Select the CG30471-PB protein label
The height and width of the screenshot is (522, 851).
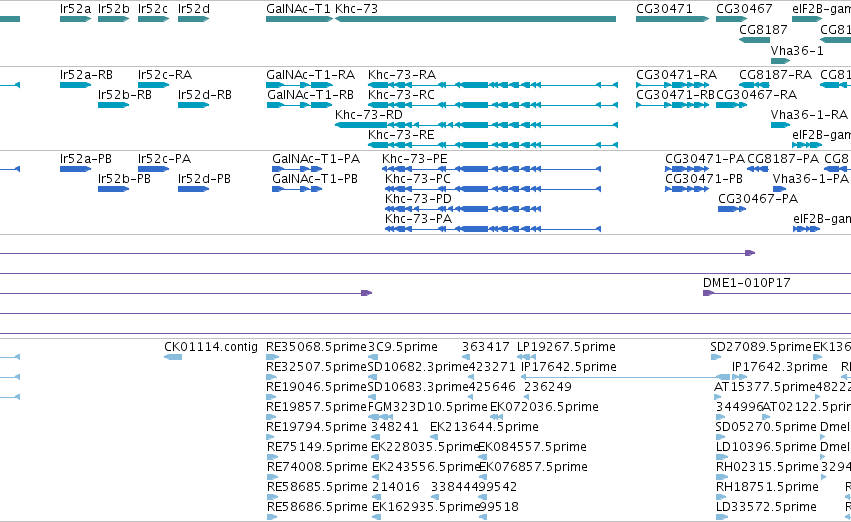(704, 179)
